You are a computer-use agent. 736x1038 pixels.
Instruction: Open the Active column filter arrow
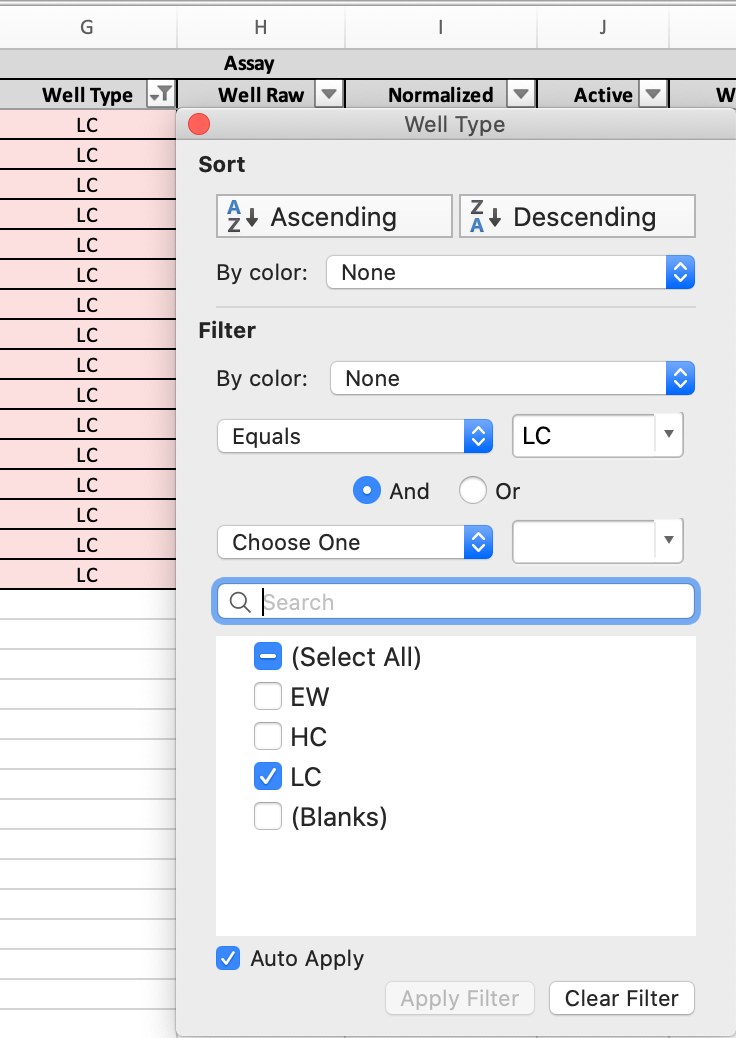pyautogui.click(x=653, y=94)
